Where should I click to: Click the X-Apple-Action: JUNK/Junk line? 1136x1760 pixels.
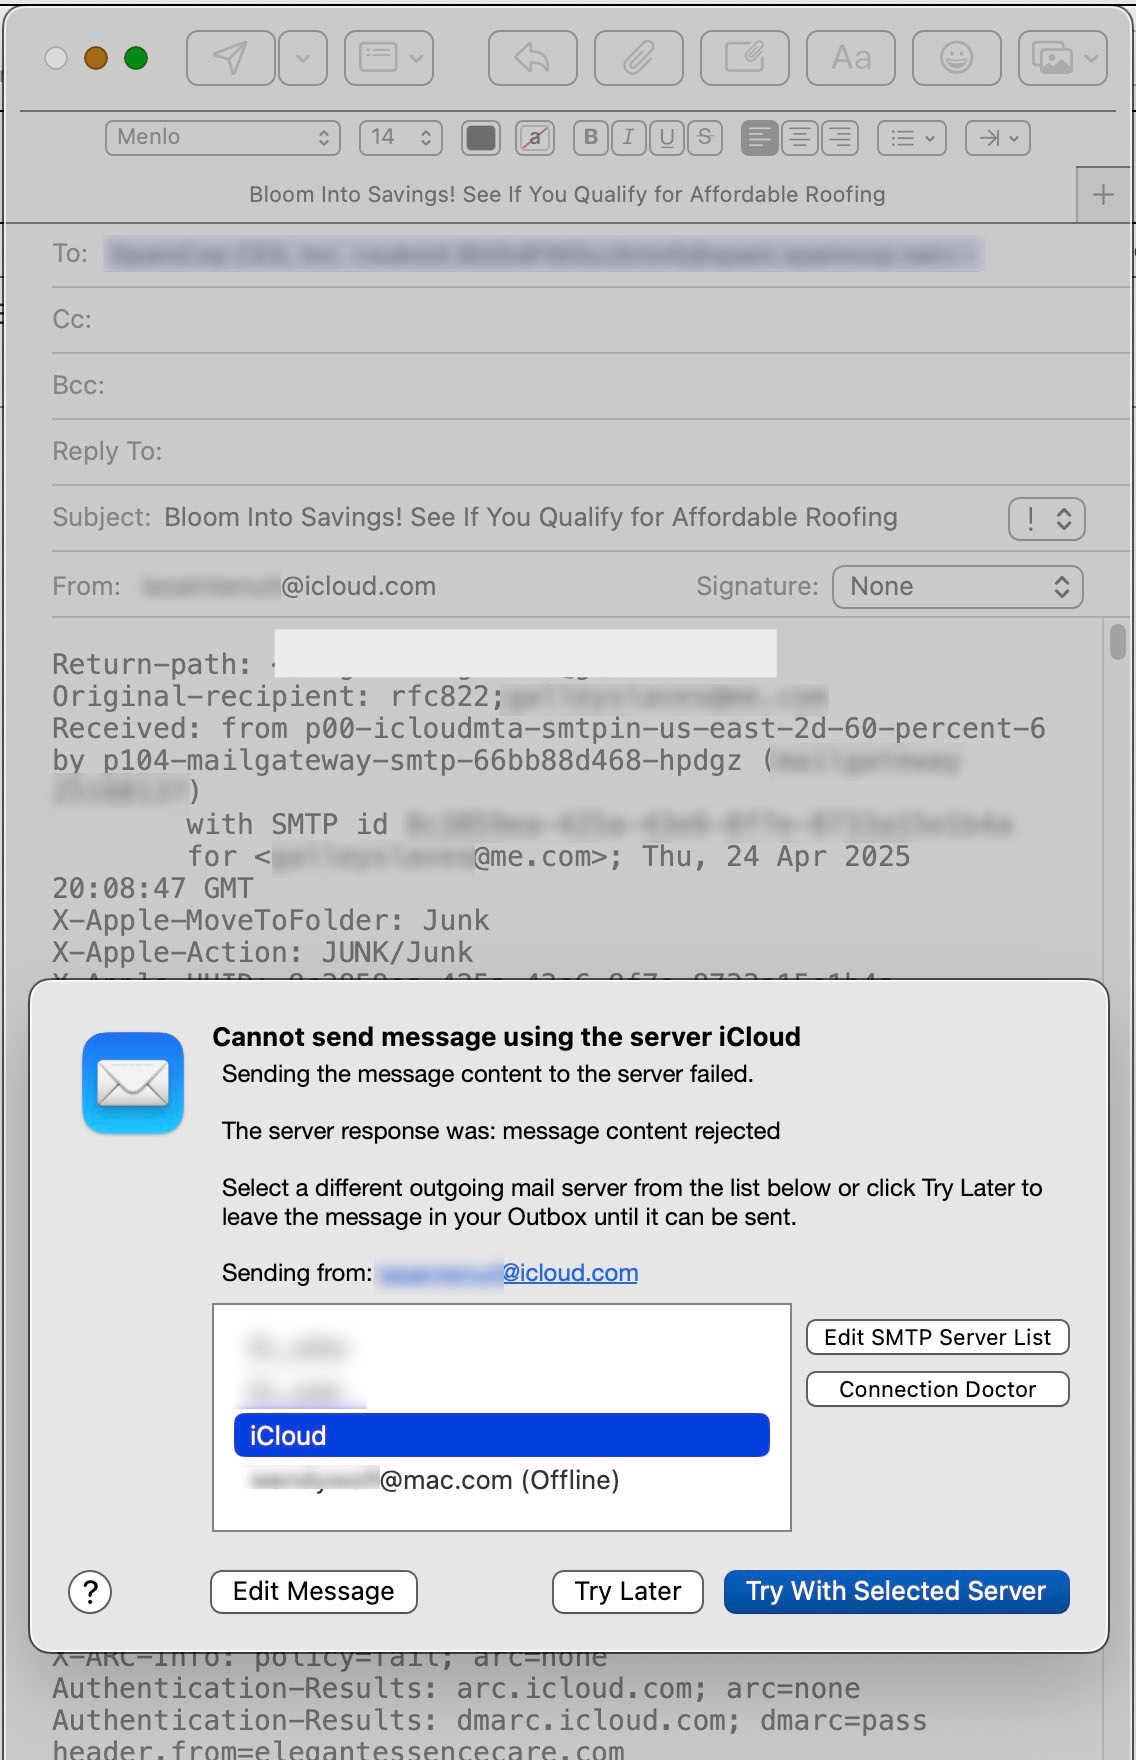tap(263, 952)
